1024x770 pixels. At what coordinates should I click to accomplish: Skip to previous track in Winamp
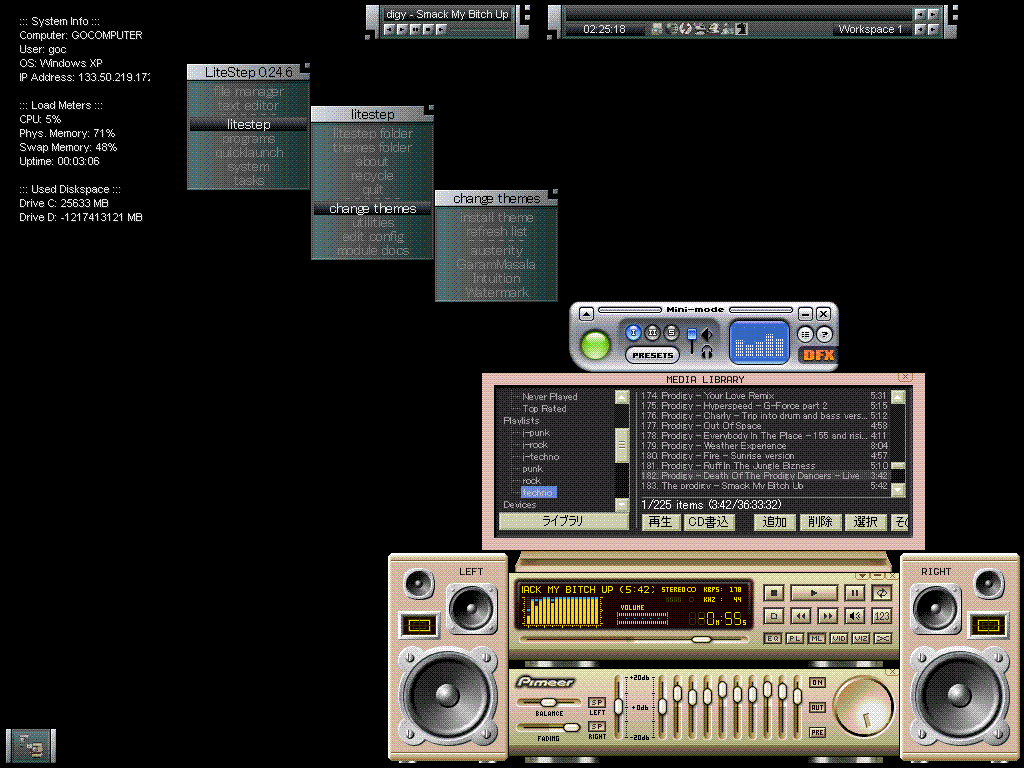click(801, 615)
